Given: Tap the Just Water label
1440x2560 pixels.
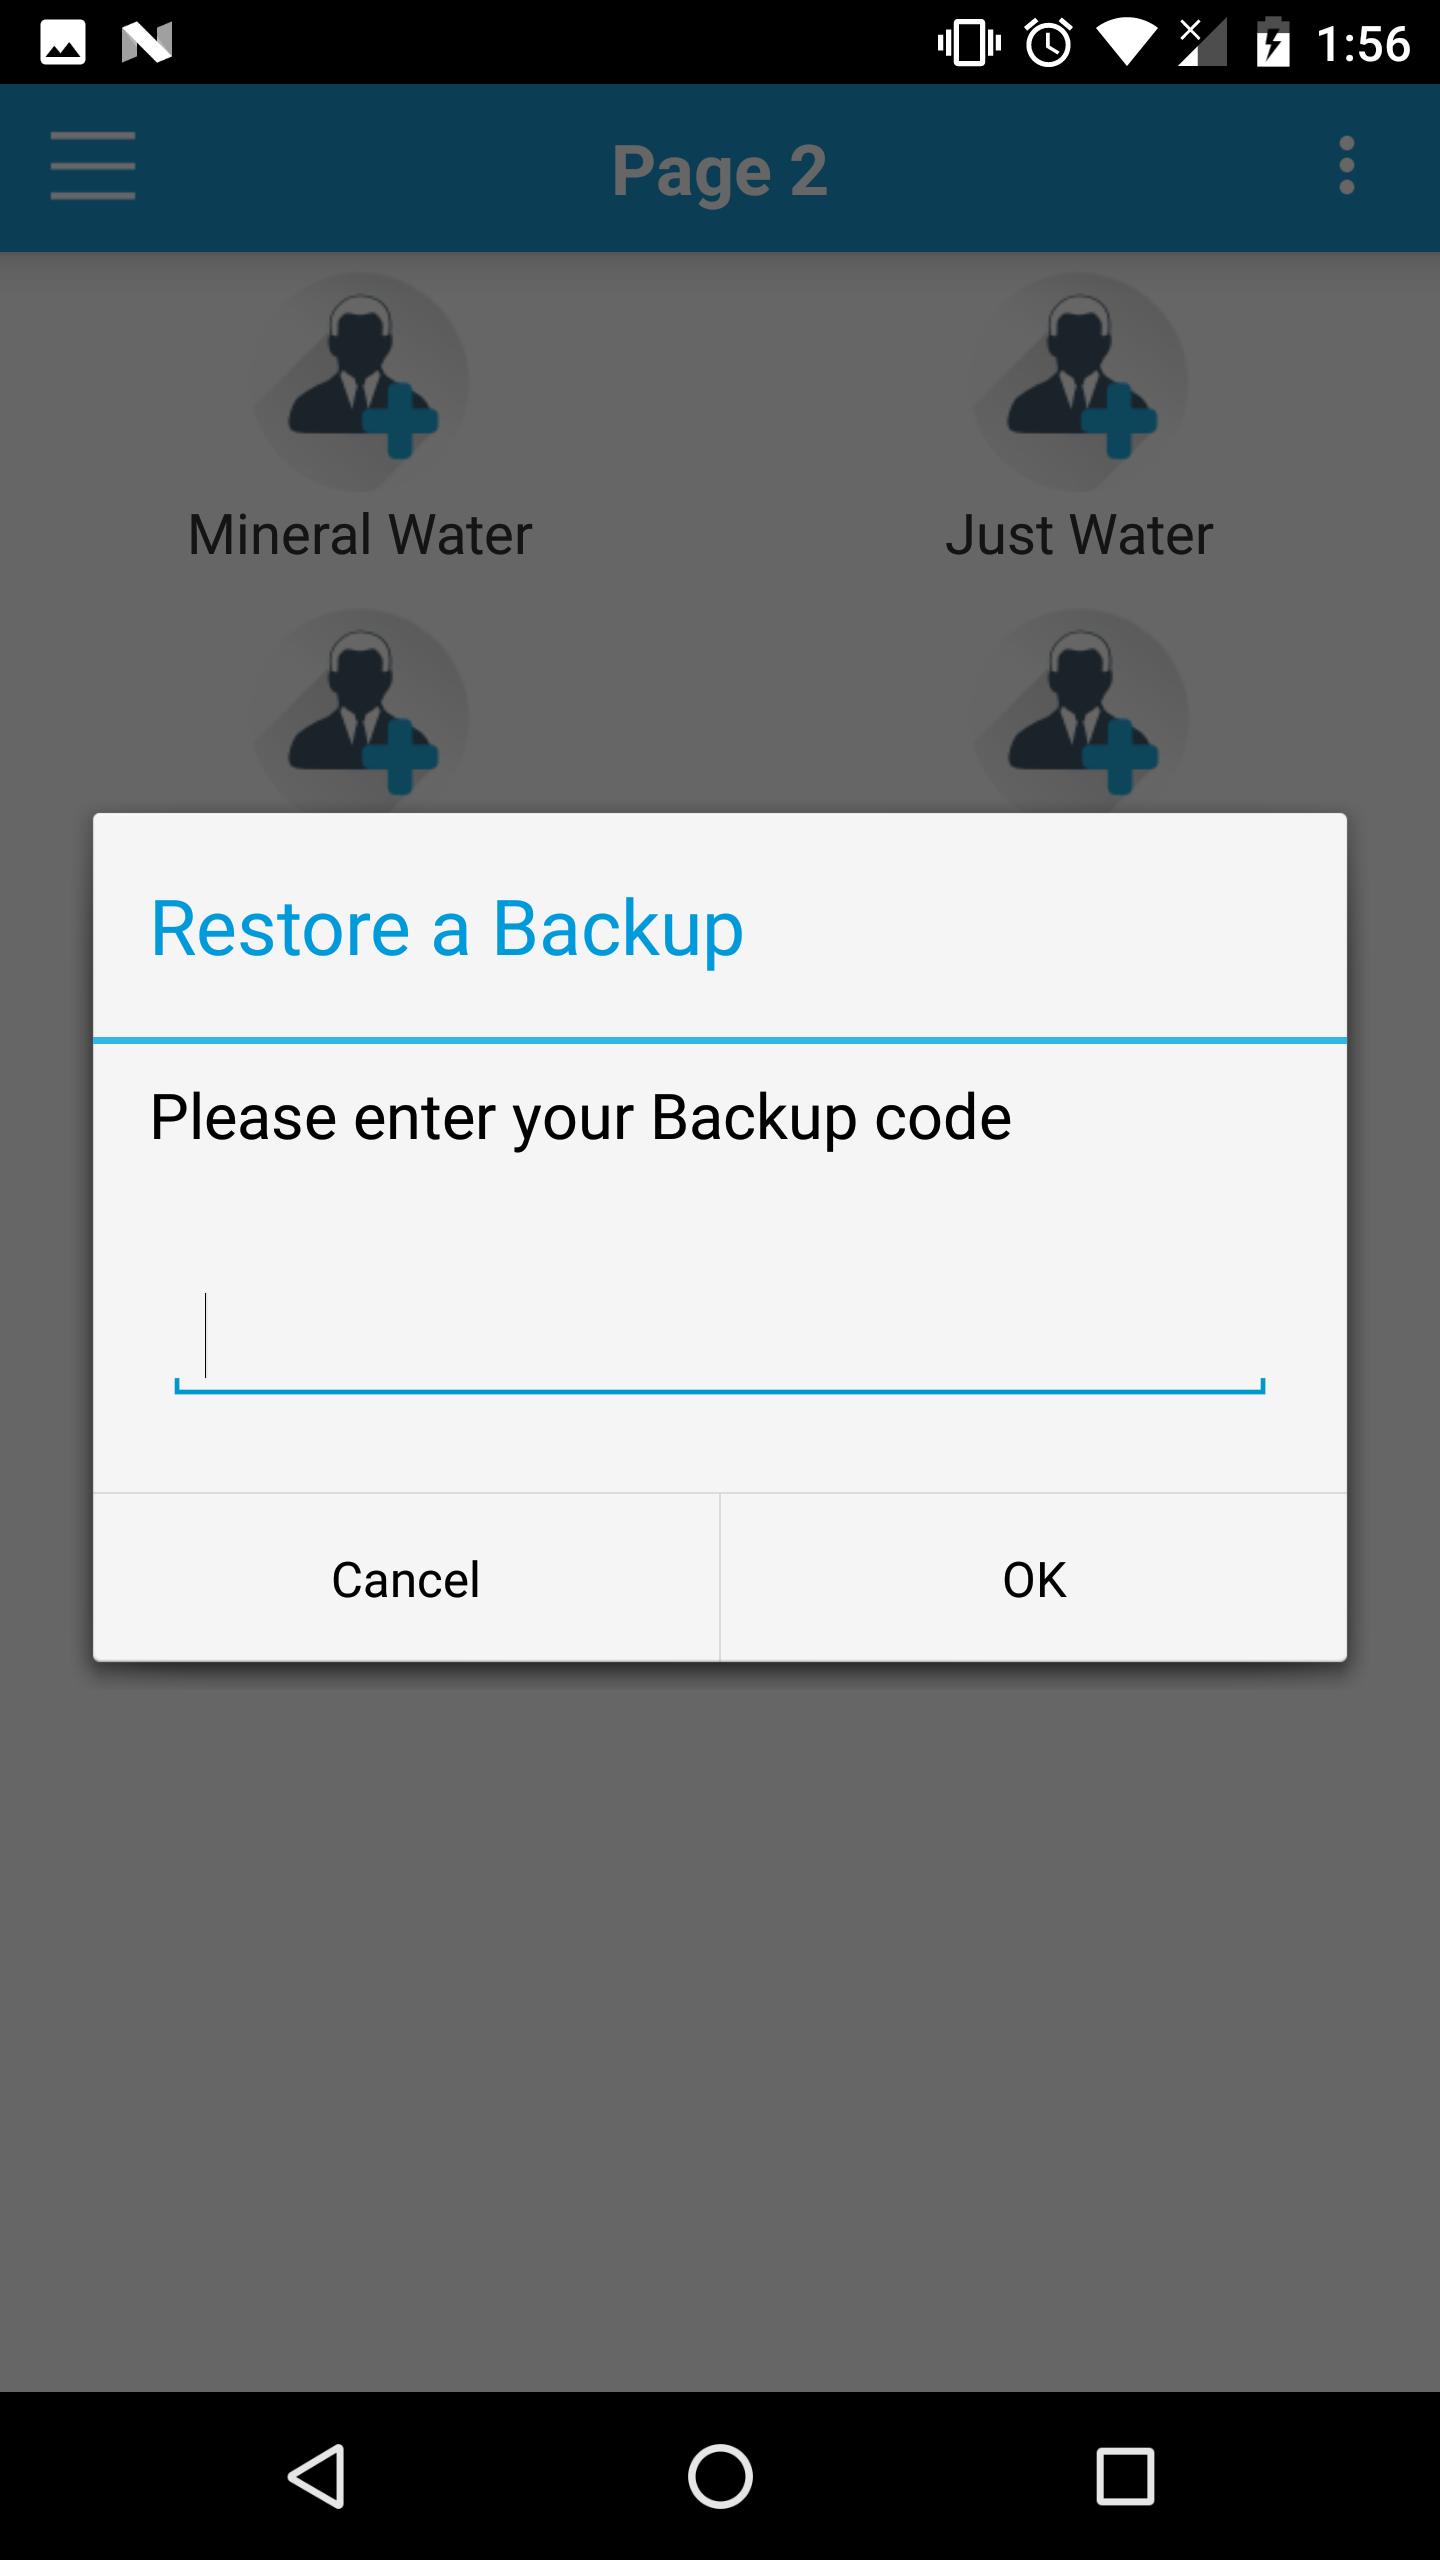Looking at the screenshot, I should pos(1079,534).
